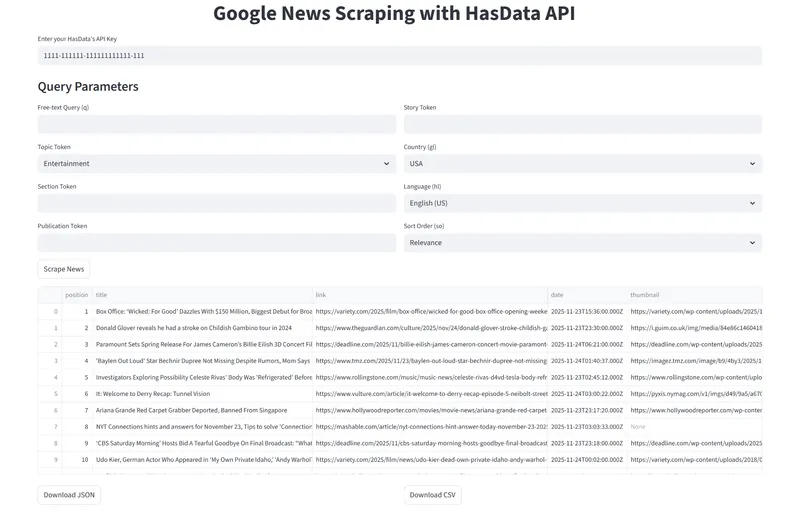Click the thumbnail column header

click(x=693, y=295)
